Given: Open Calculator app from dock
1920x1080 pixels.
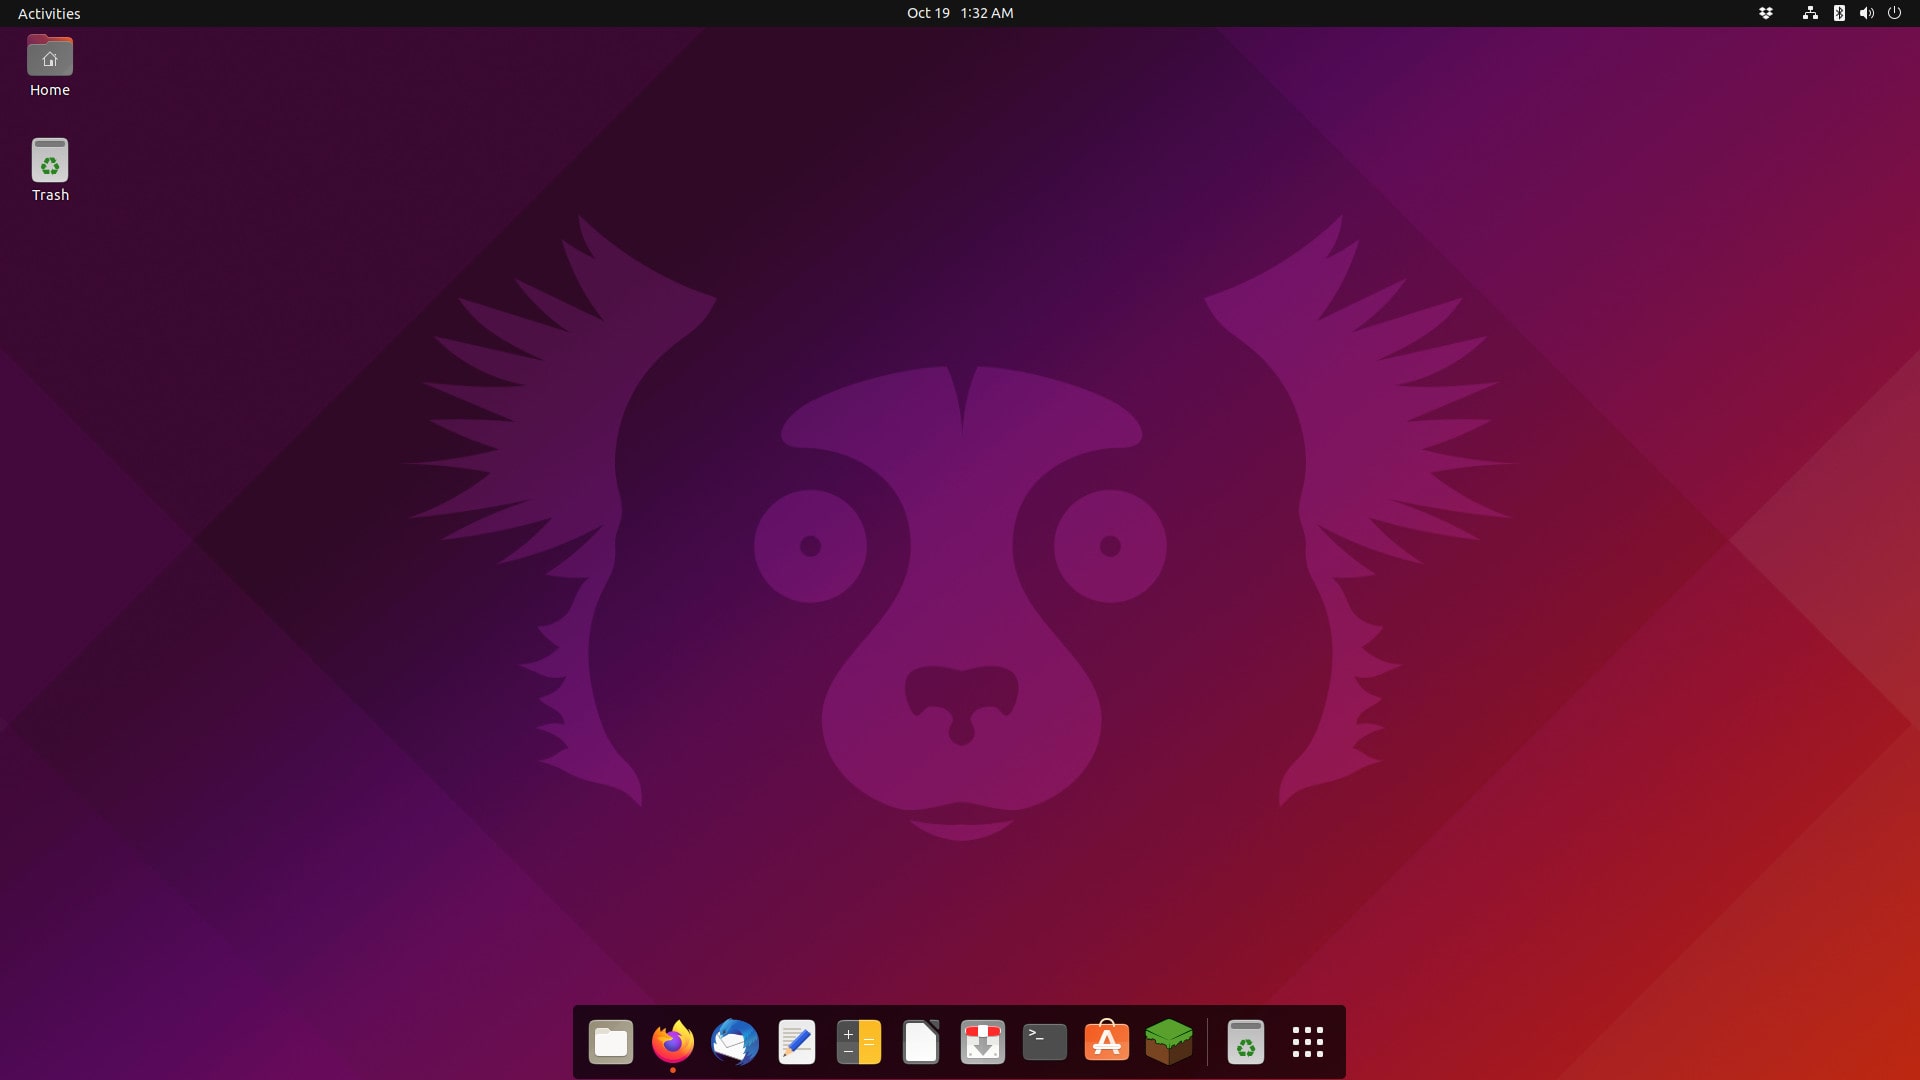Looking at the screenshot, I should [x=858, y=1040].
